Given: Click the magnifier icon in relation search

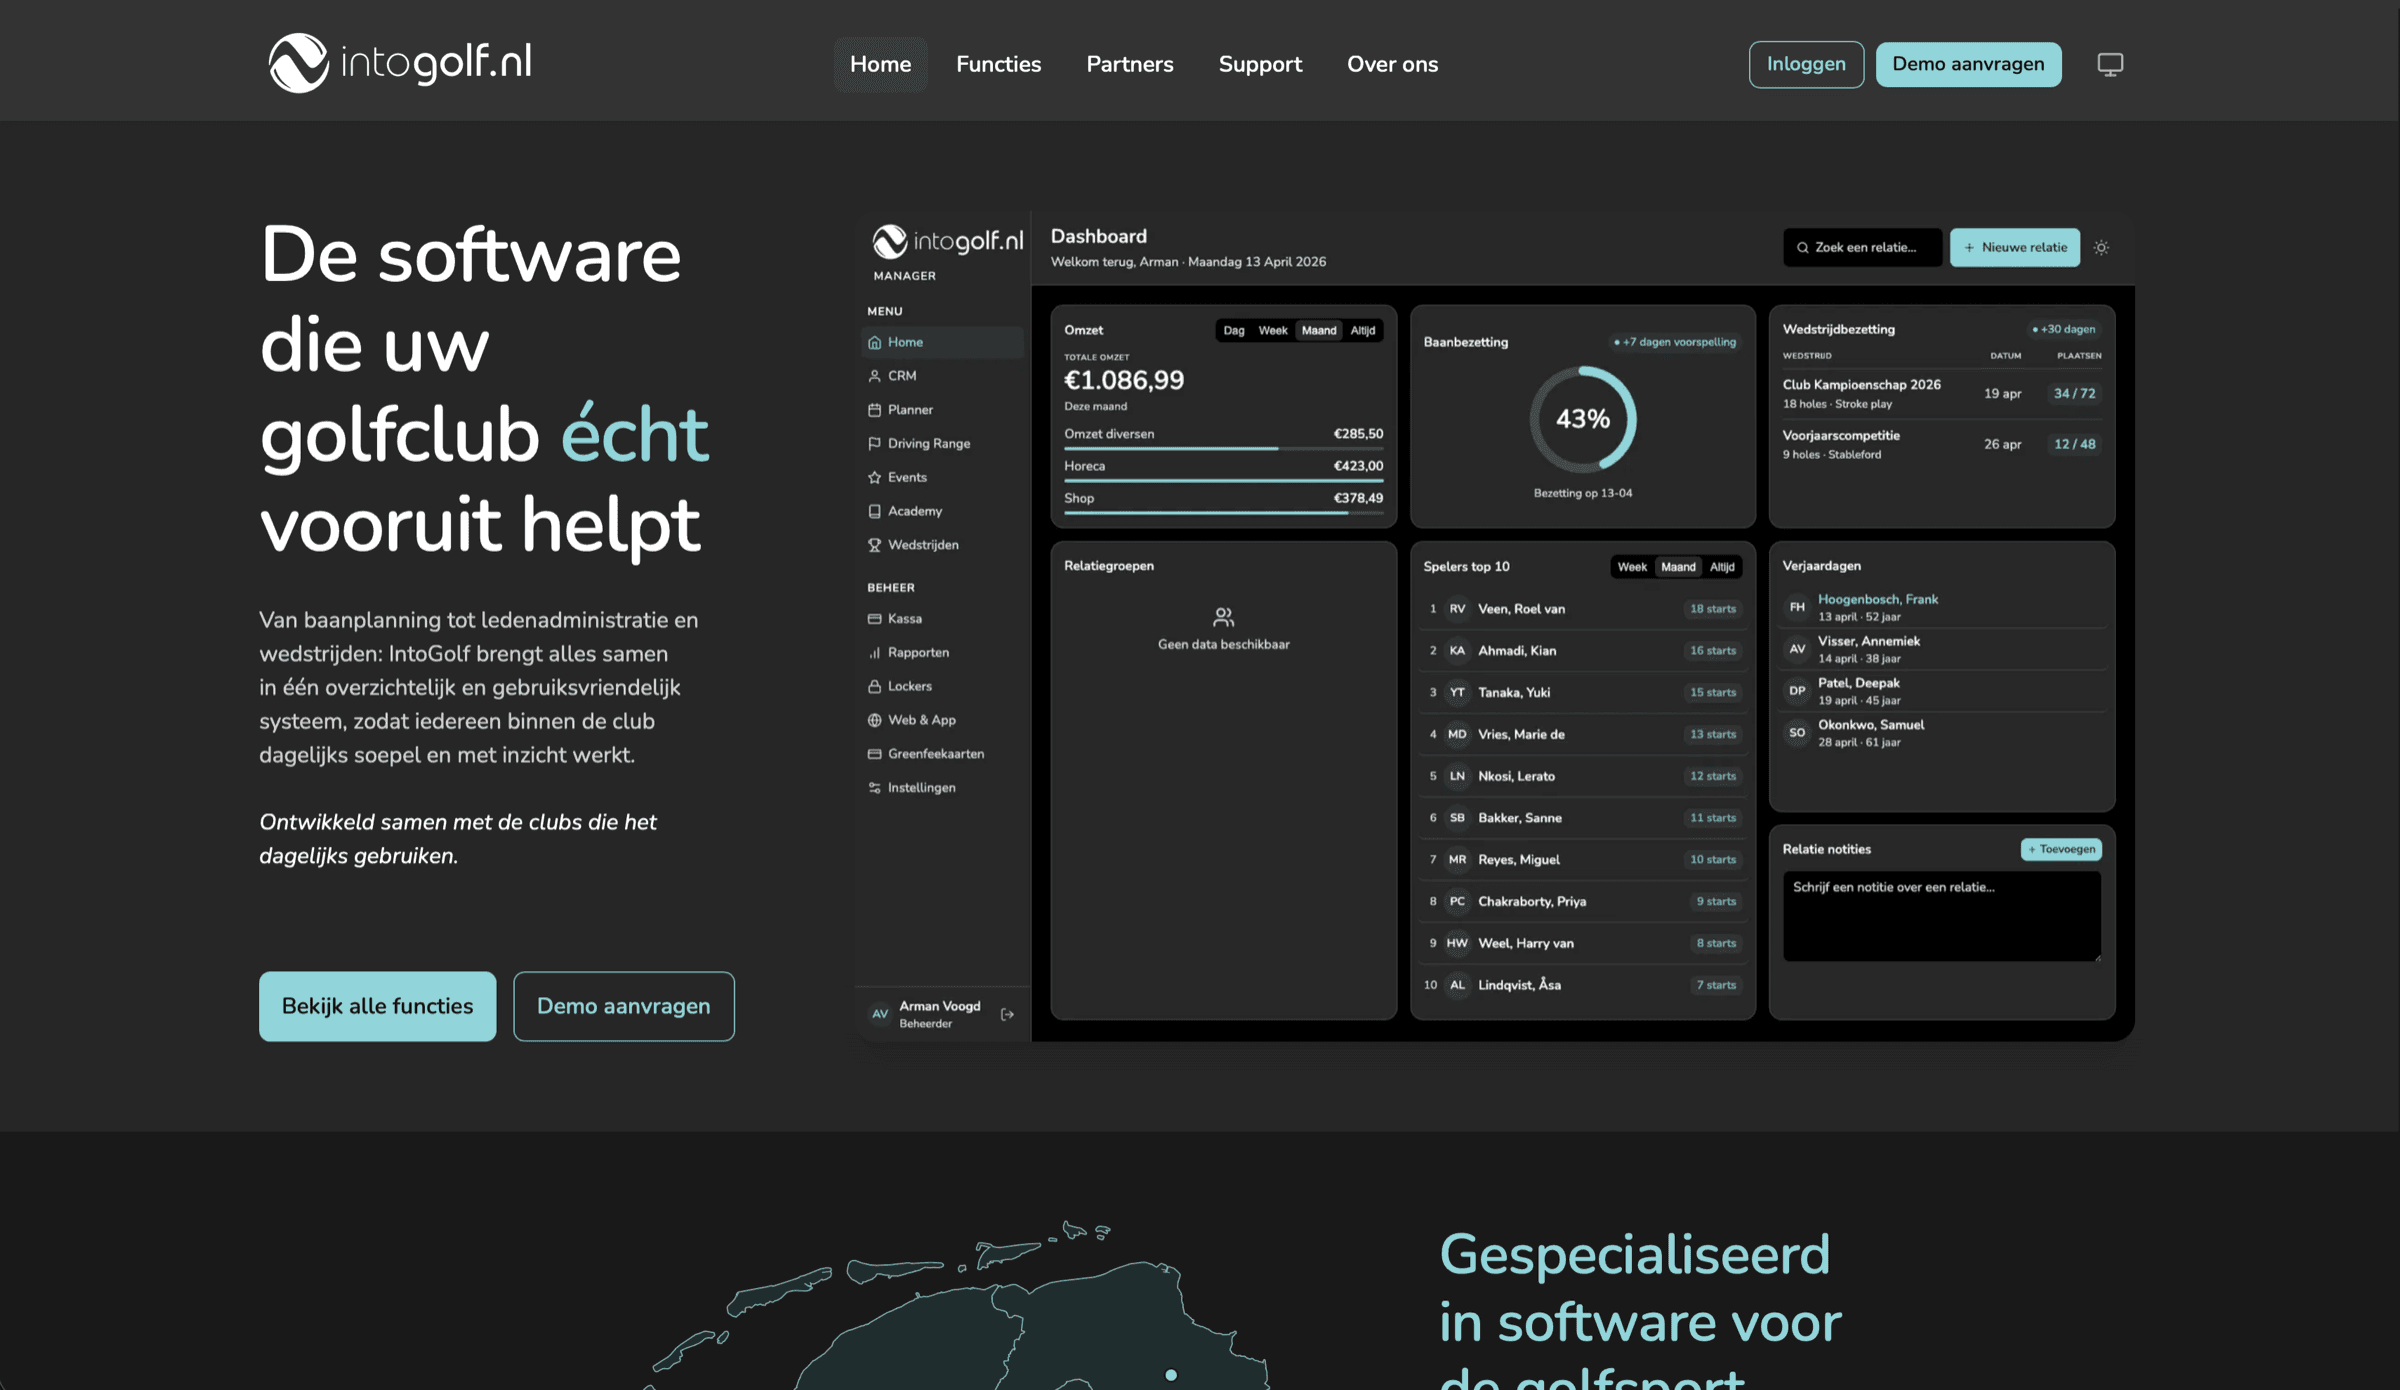Looking at the screenshot, I should pyautogui.click(x=1802, y=248).
